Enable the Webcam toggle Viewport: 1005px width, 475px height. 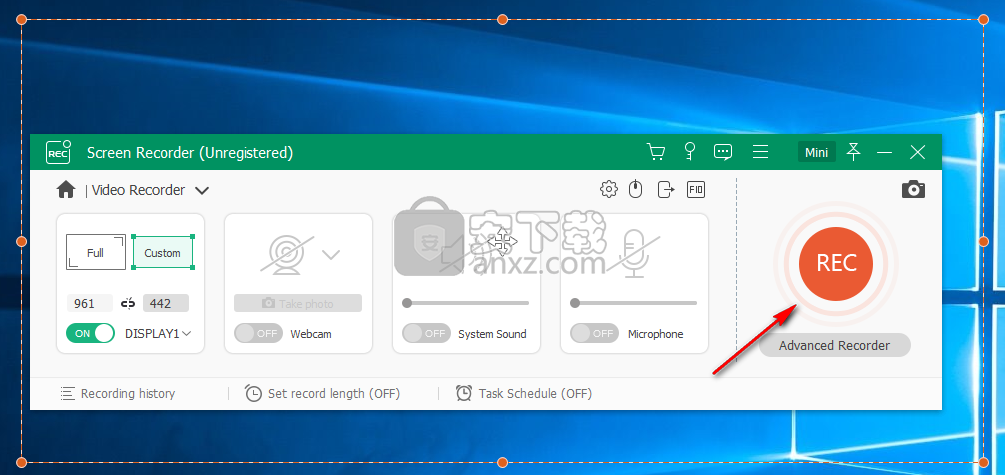coord(258,333)
